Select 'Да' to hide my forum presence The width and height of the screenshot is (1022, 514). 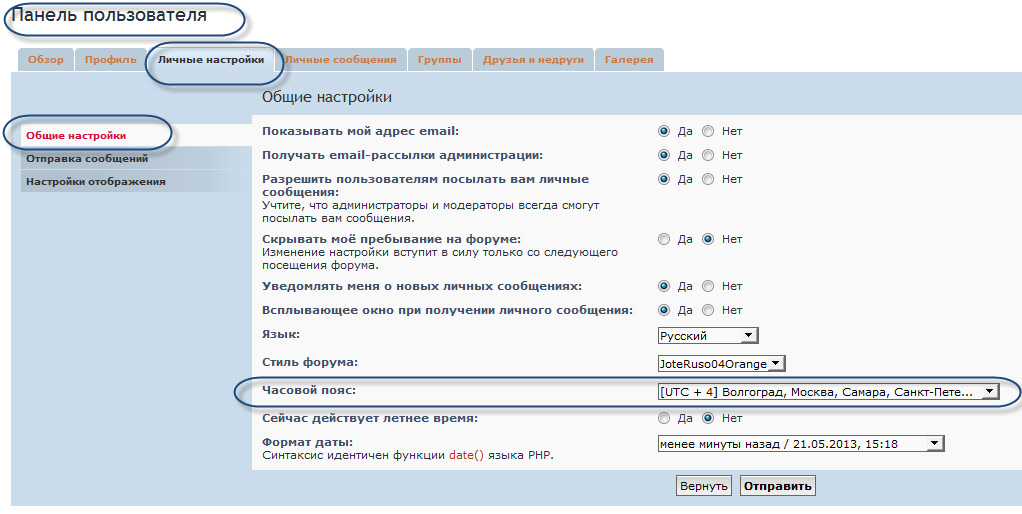point(664,239)
